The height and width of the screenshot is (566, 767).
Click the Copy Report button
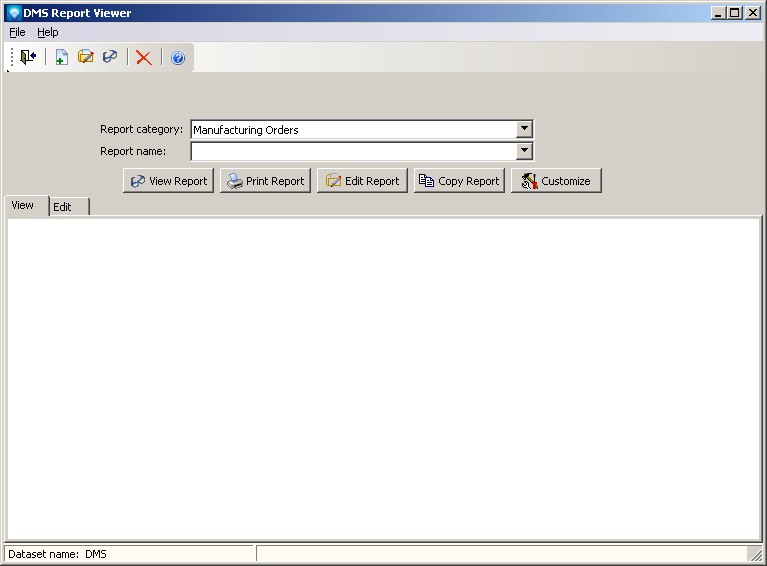(x=459, y=181)
